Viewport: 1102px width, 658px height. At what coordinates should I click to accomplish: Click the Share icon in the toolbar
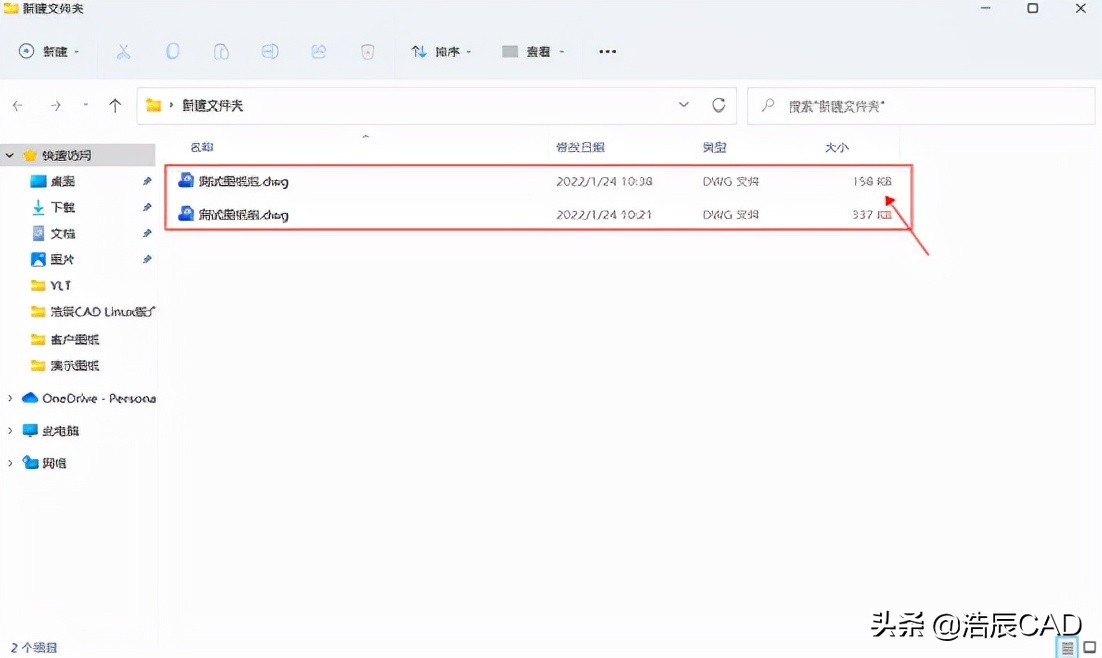point(319,51)
